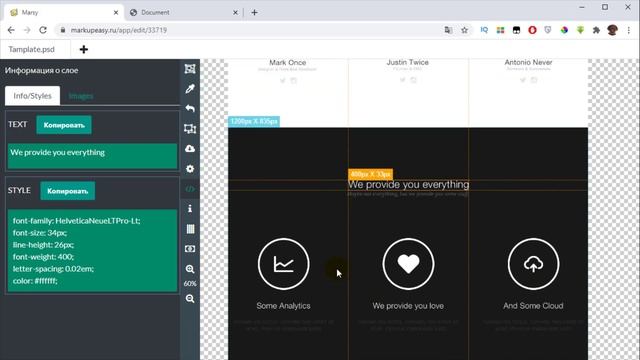Click the cloud upload circle icon on canvas

[533, 264]
